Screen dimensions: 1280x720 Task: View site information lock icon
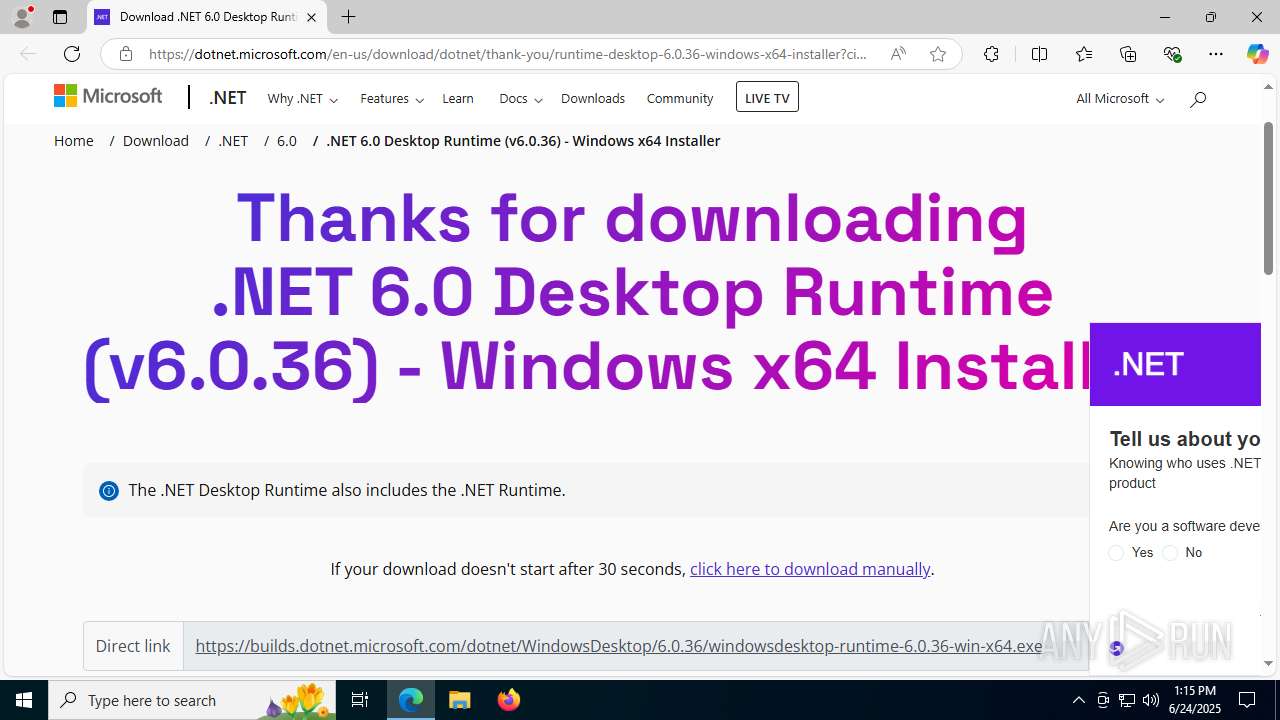[126, 54]
